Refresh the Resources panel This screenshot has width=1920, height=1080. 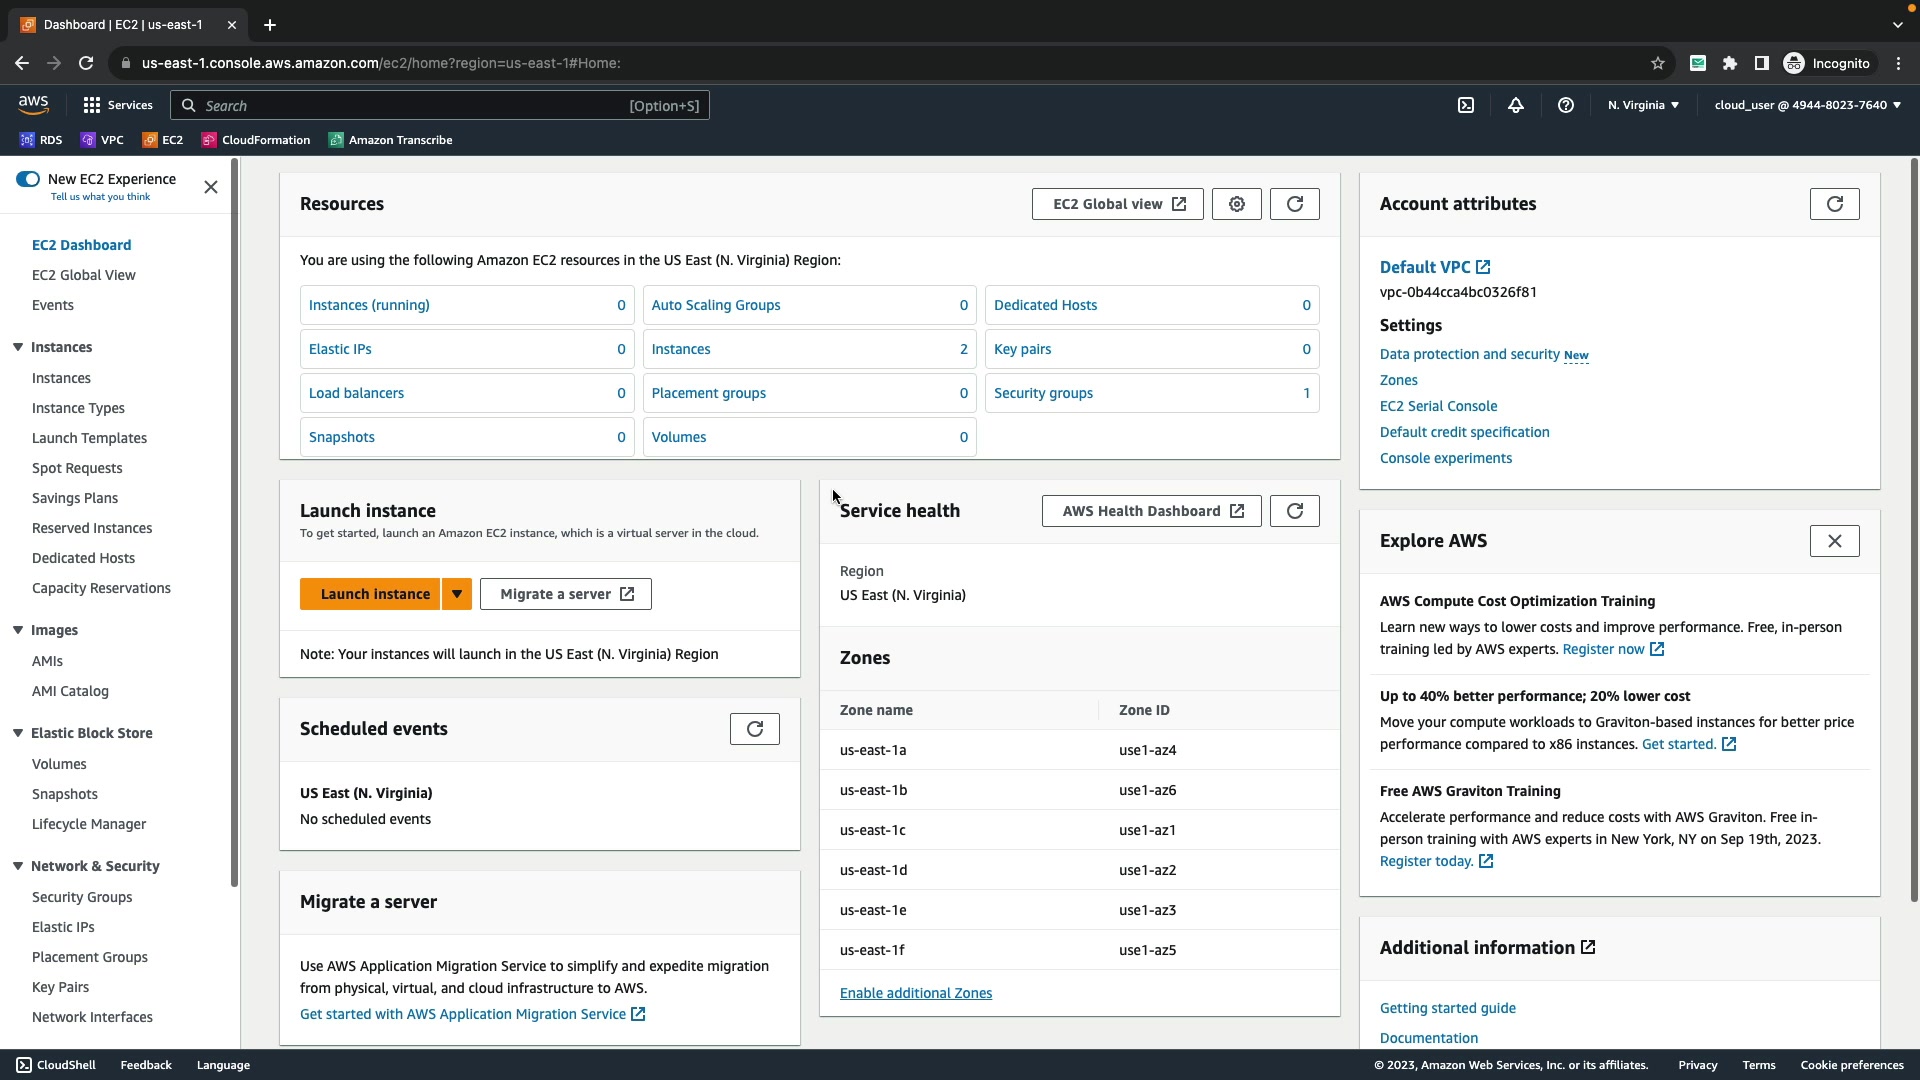pos(1295,204)
